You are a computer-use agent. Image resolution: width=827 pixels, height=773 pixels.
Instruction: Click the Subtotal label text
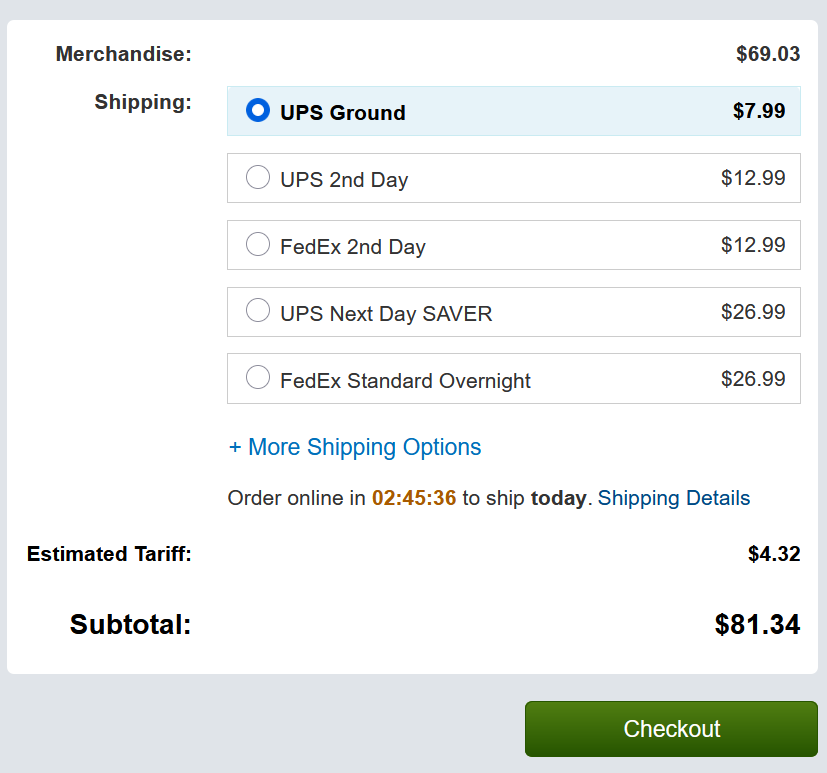[x=130, y=625]
